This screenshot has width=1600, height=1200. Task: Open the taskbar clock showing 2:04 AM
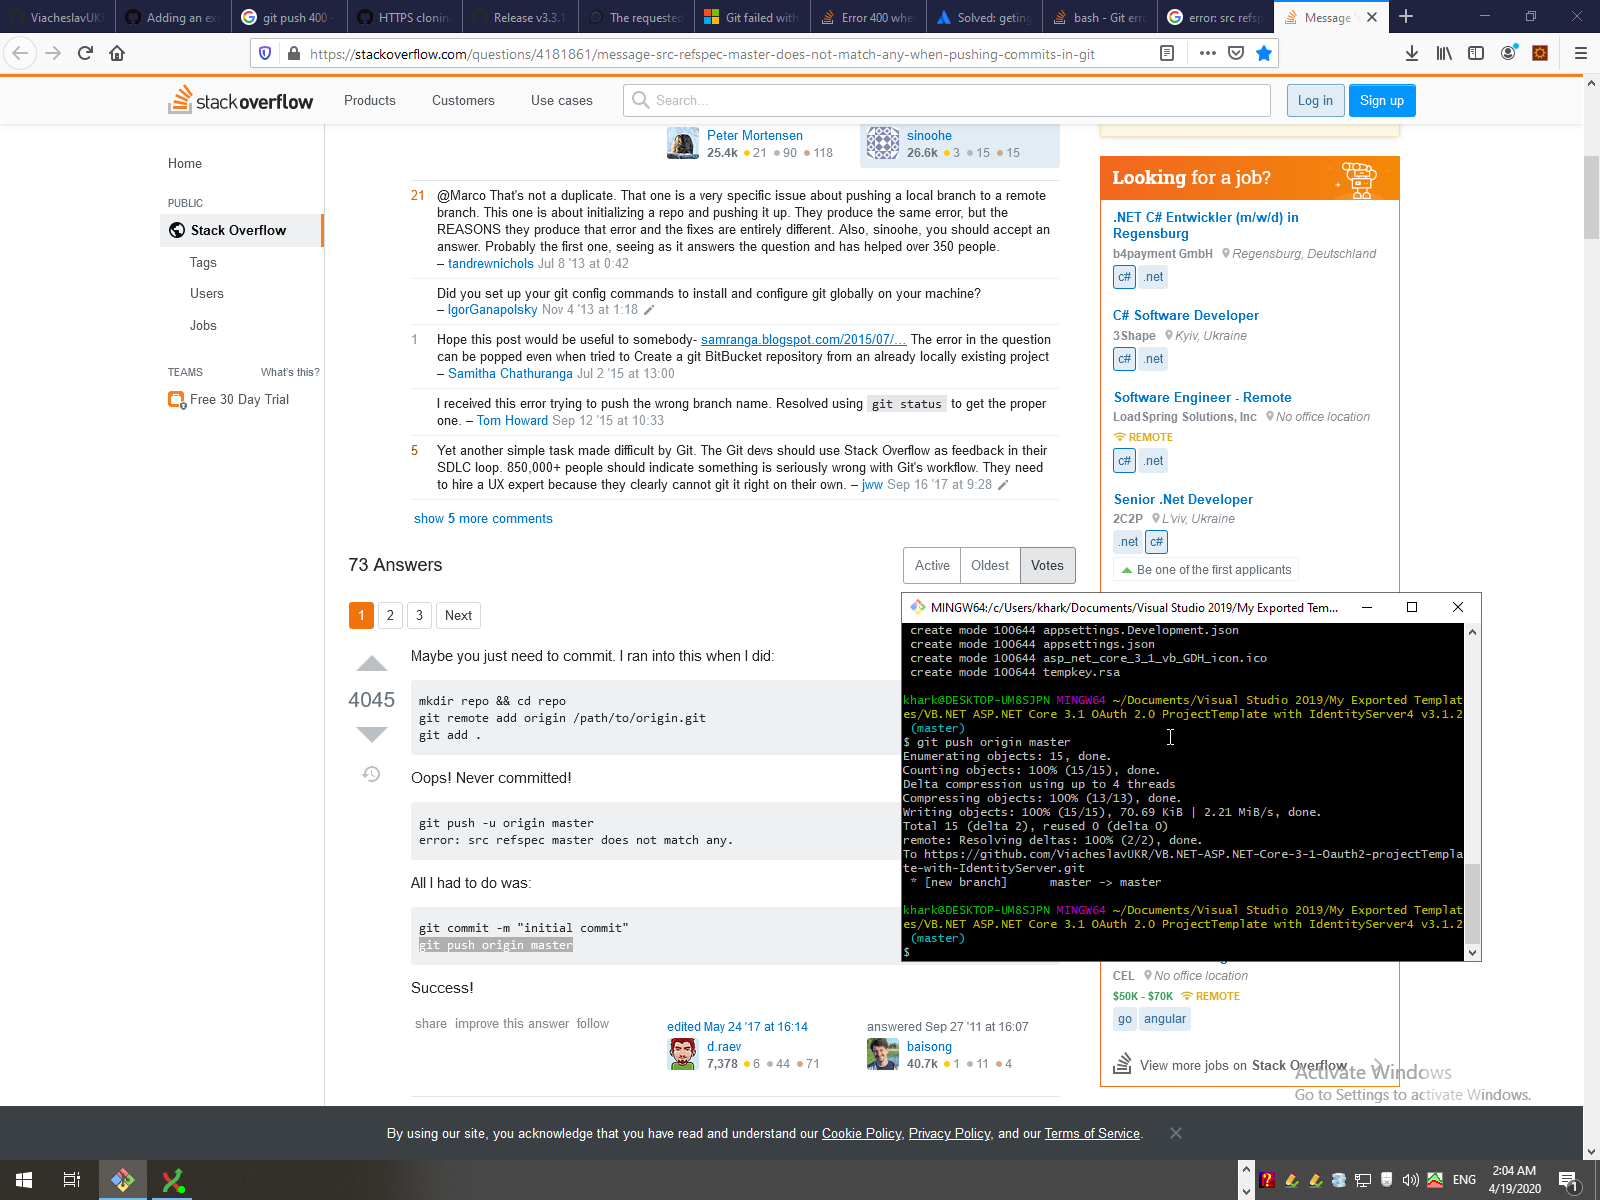pos(1514,1180)
